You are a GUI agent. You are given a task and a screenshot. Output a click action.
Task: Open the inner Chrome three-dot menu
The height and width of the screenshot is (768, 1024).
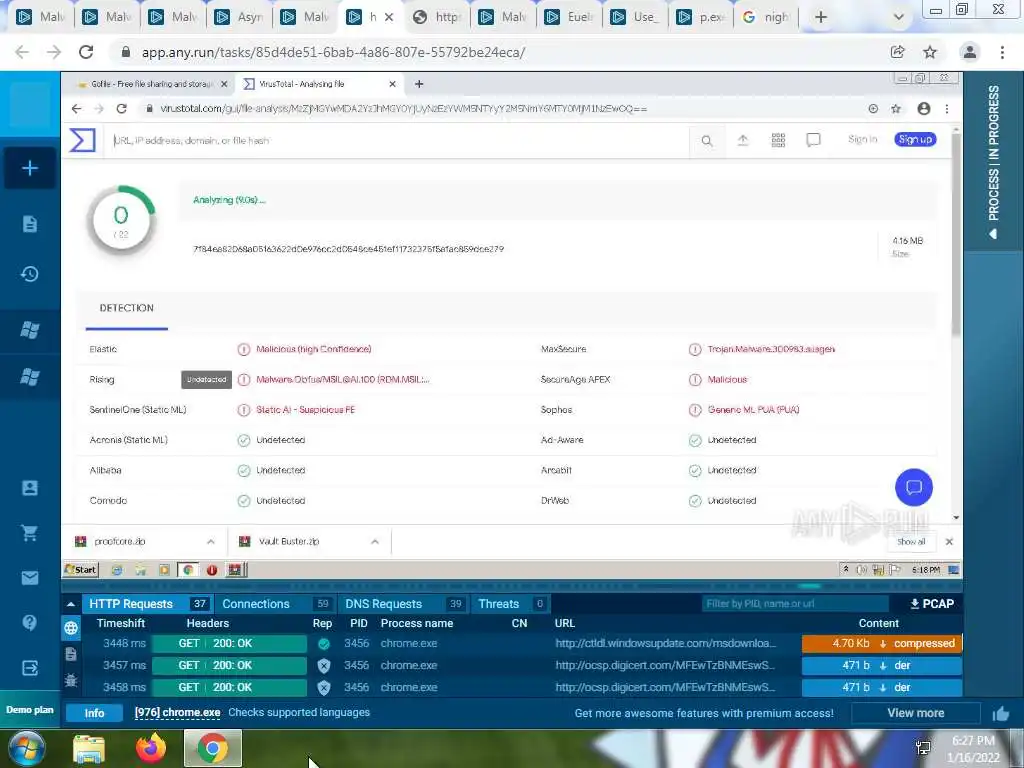(x=947, y=109)
